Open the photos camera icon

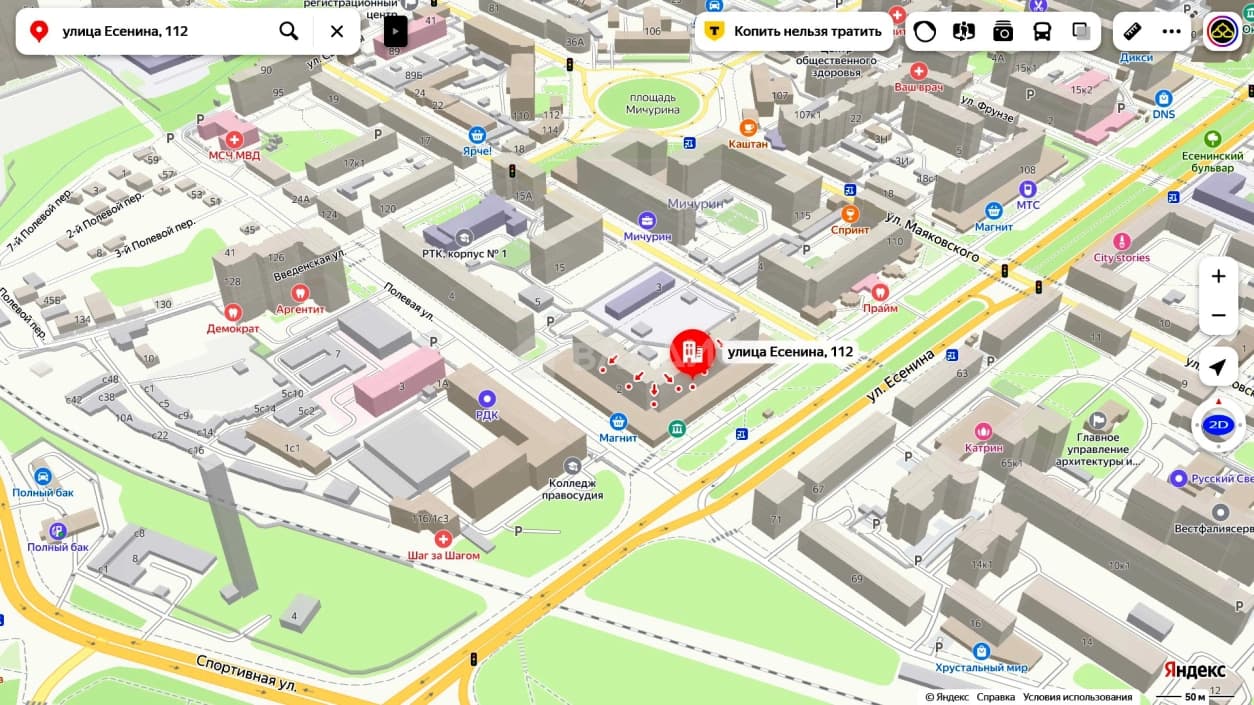pos(1003,31)
